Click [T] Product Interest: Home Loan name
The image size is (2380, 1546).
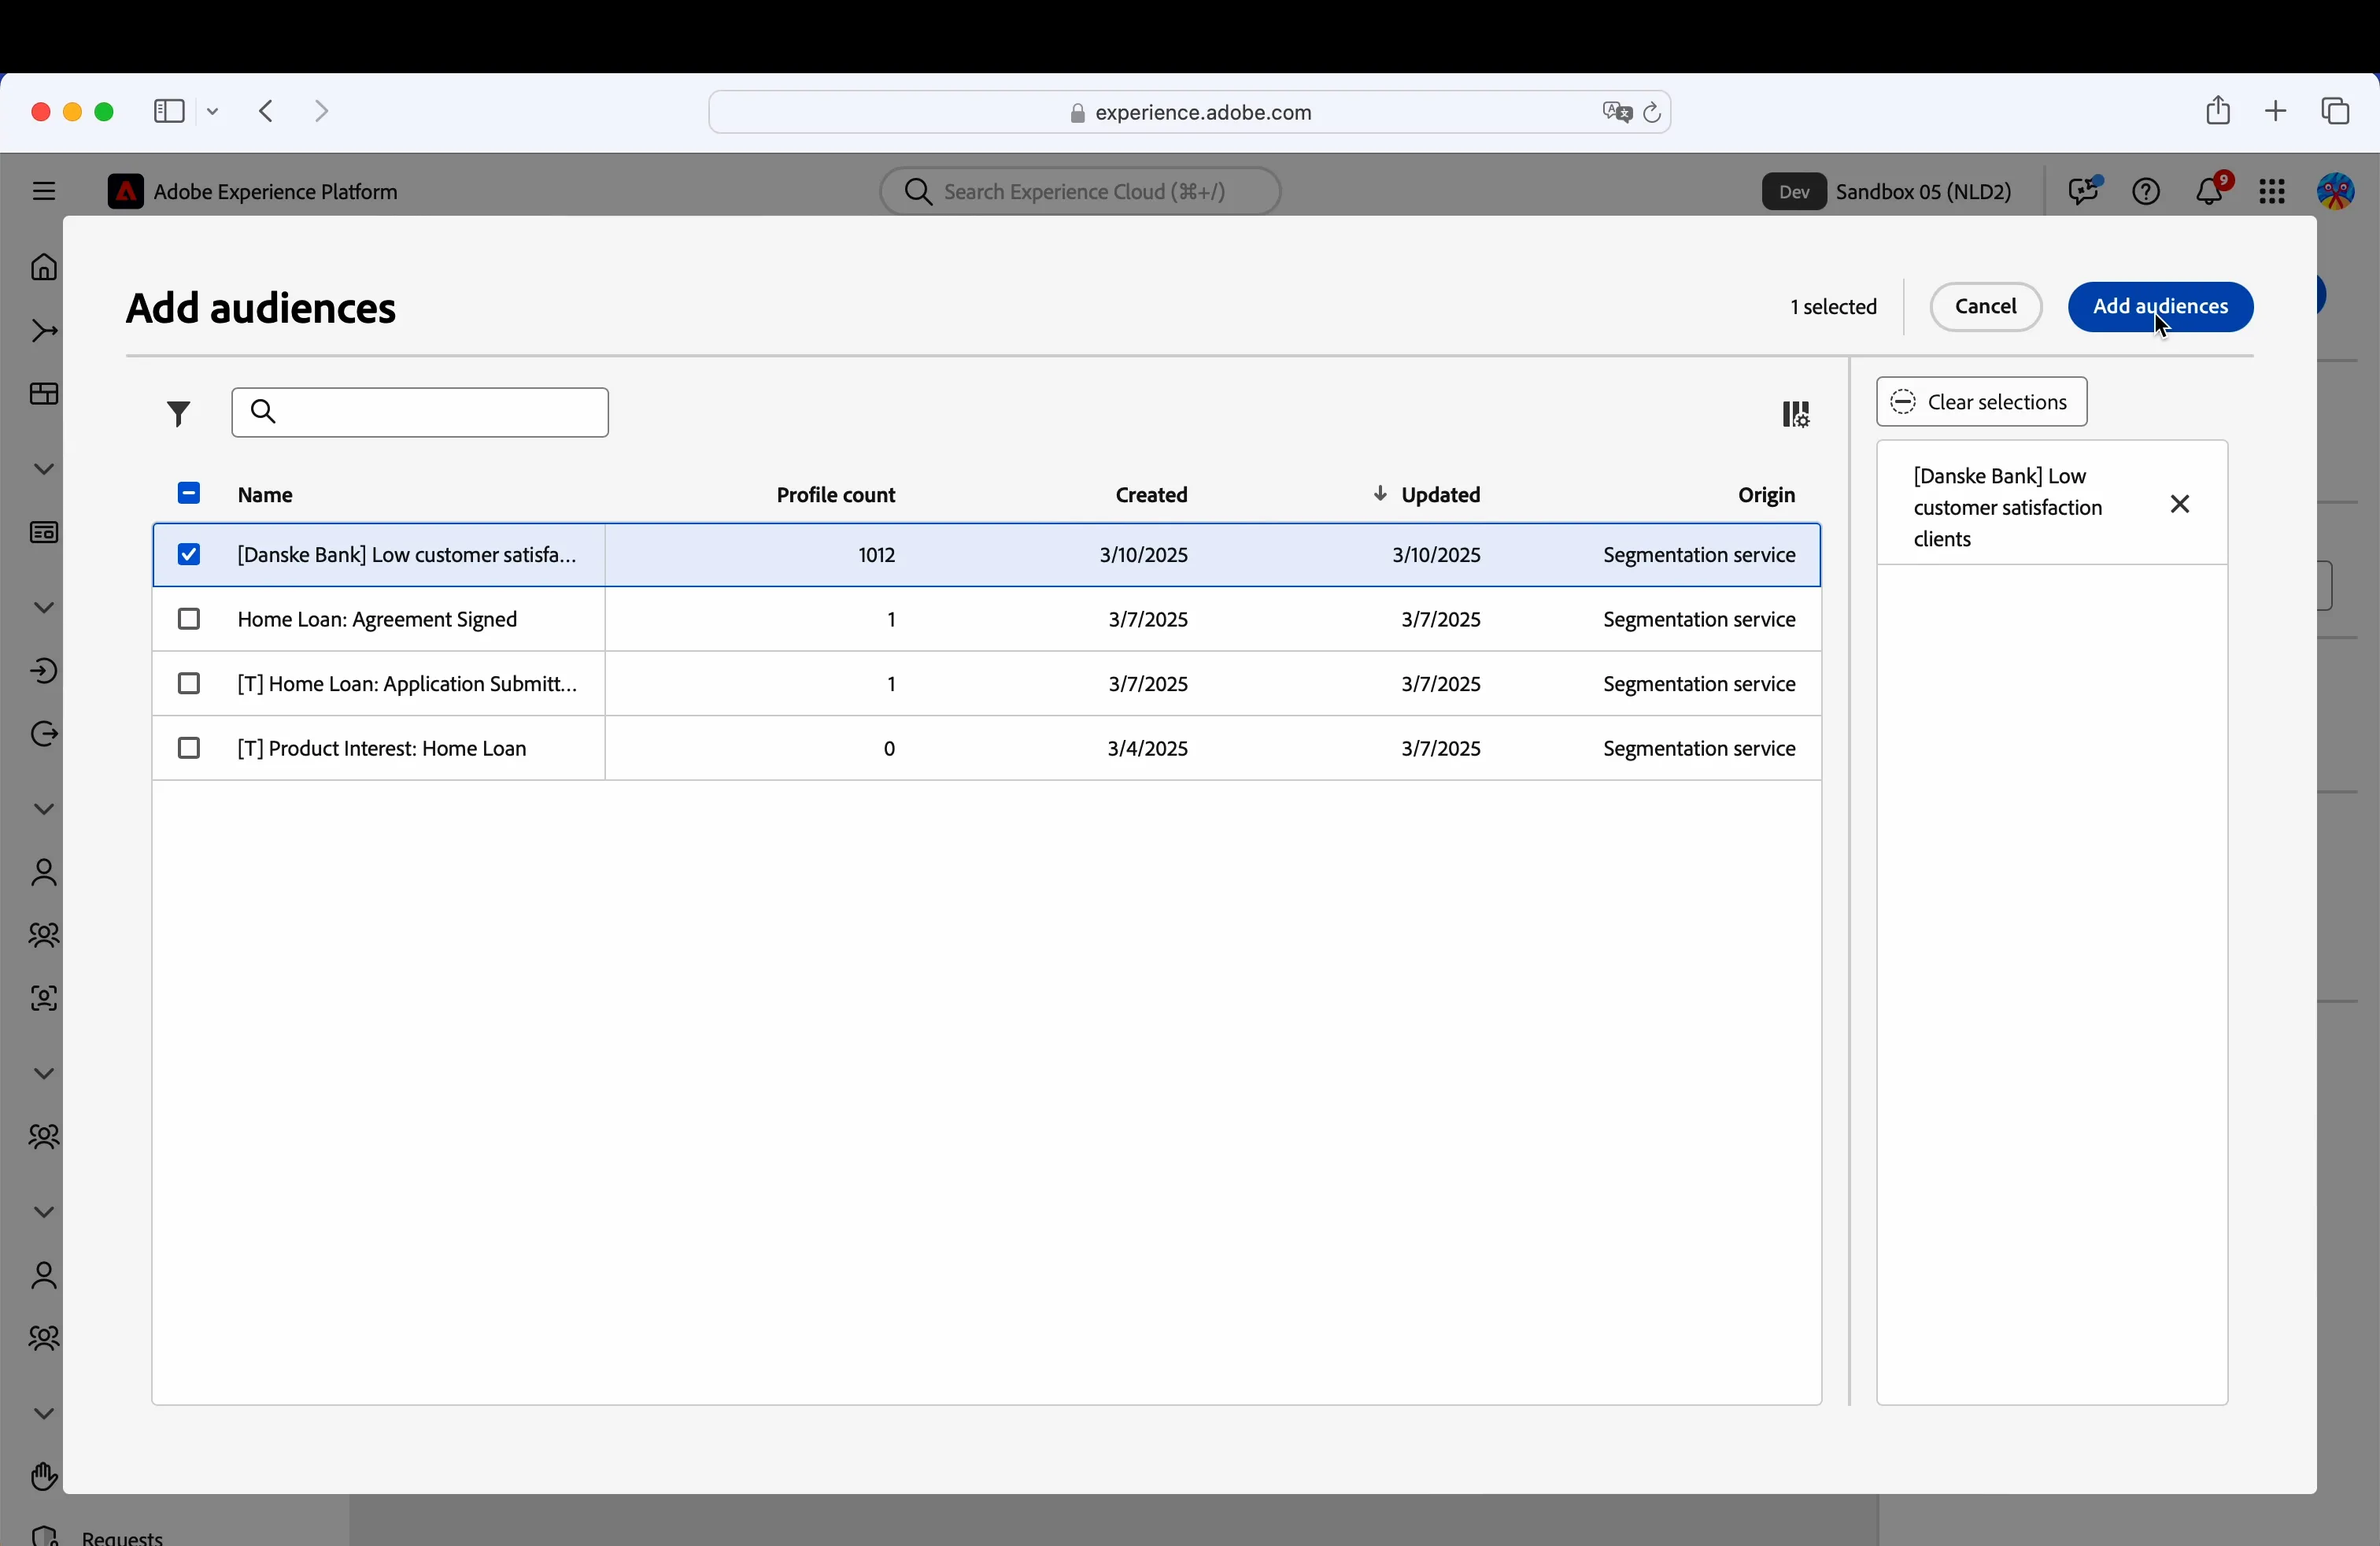point(381,749)
